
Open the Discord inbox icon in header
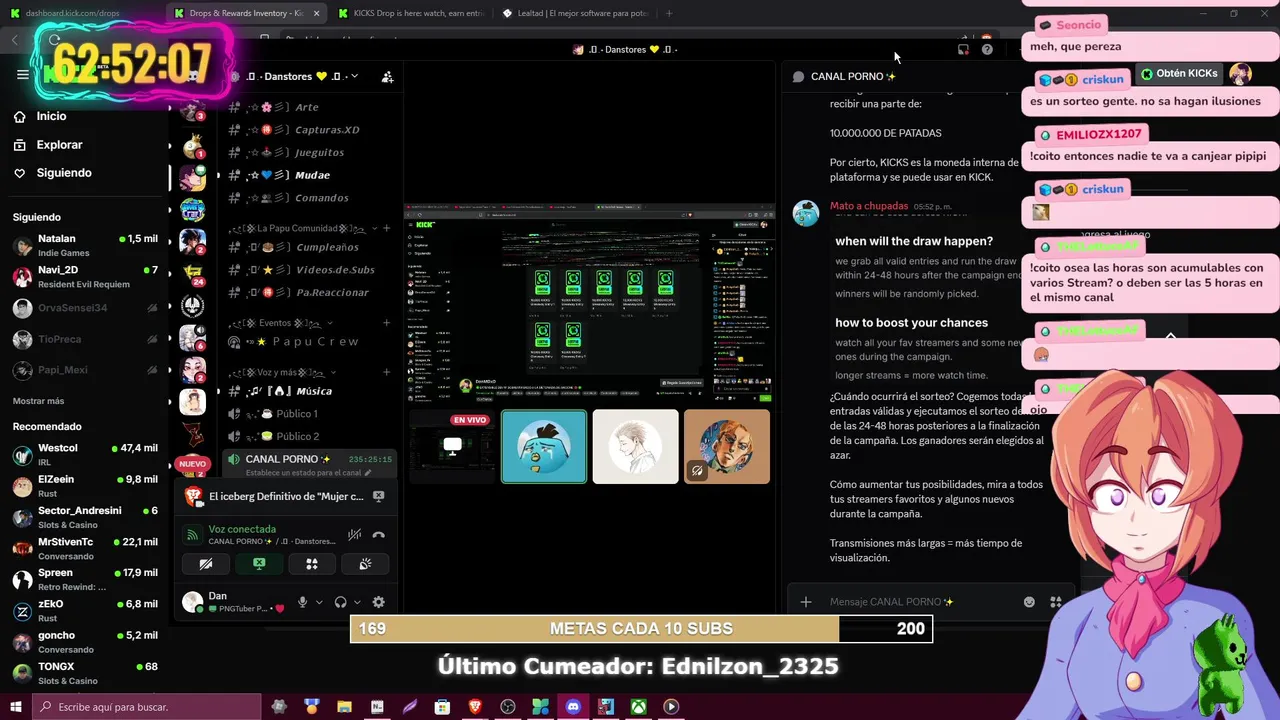963,49
